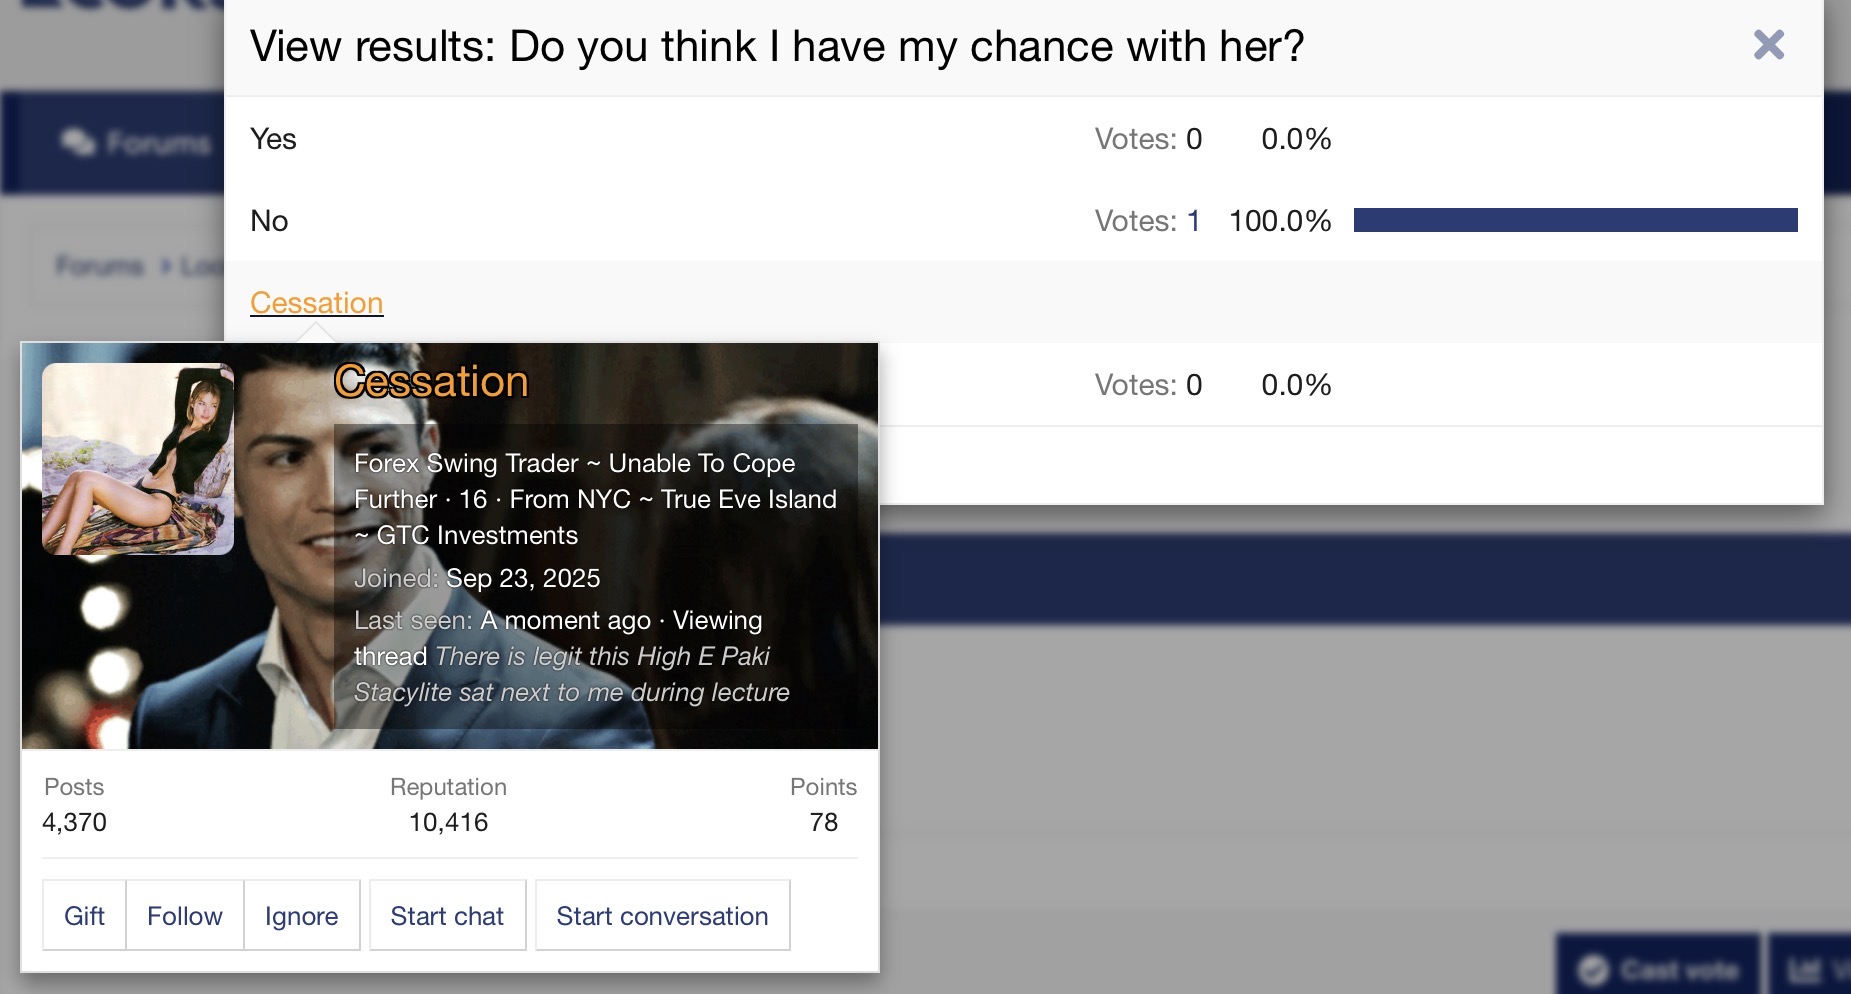The height and width of the screenshot is (994, 1851).
Task: Open the Cessation voter link
Action: point(316,303)
